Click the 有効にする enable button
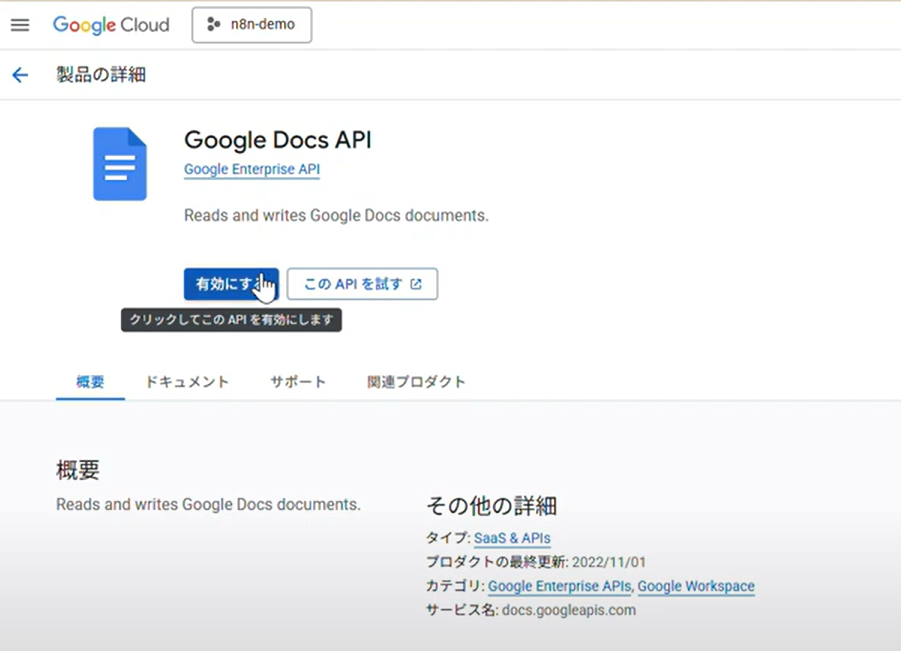 pyautogui.click(x=231, y=284)
